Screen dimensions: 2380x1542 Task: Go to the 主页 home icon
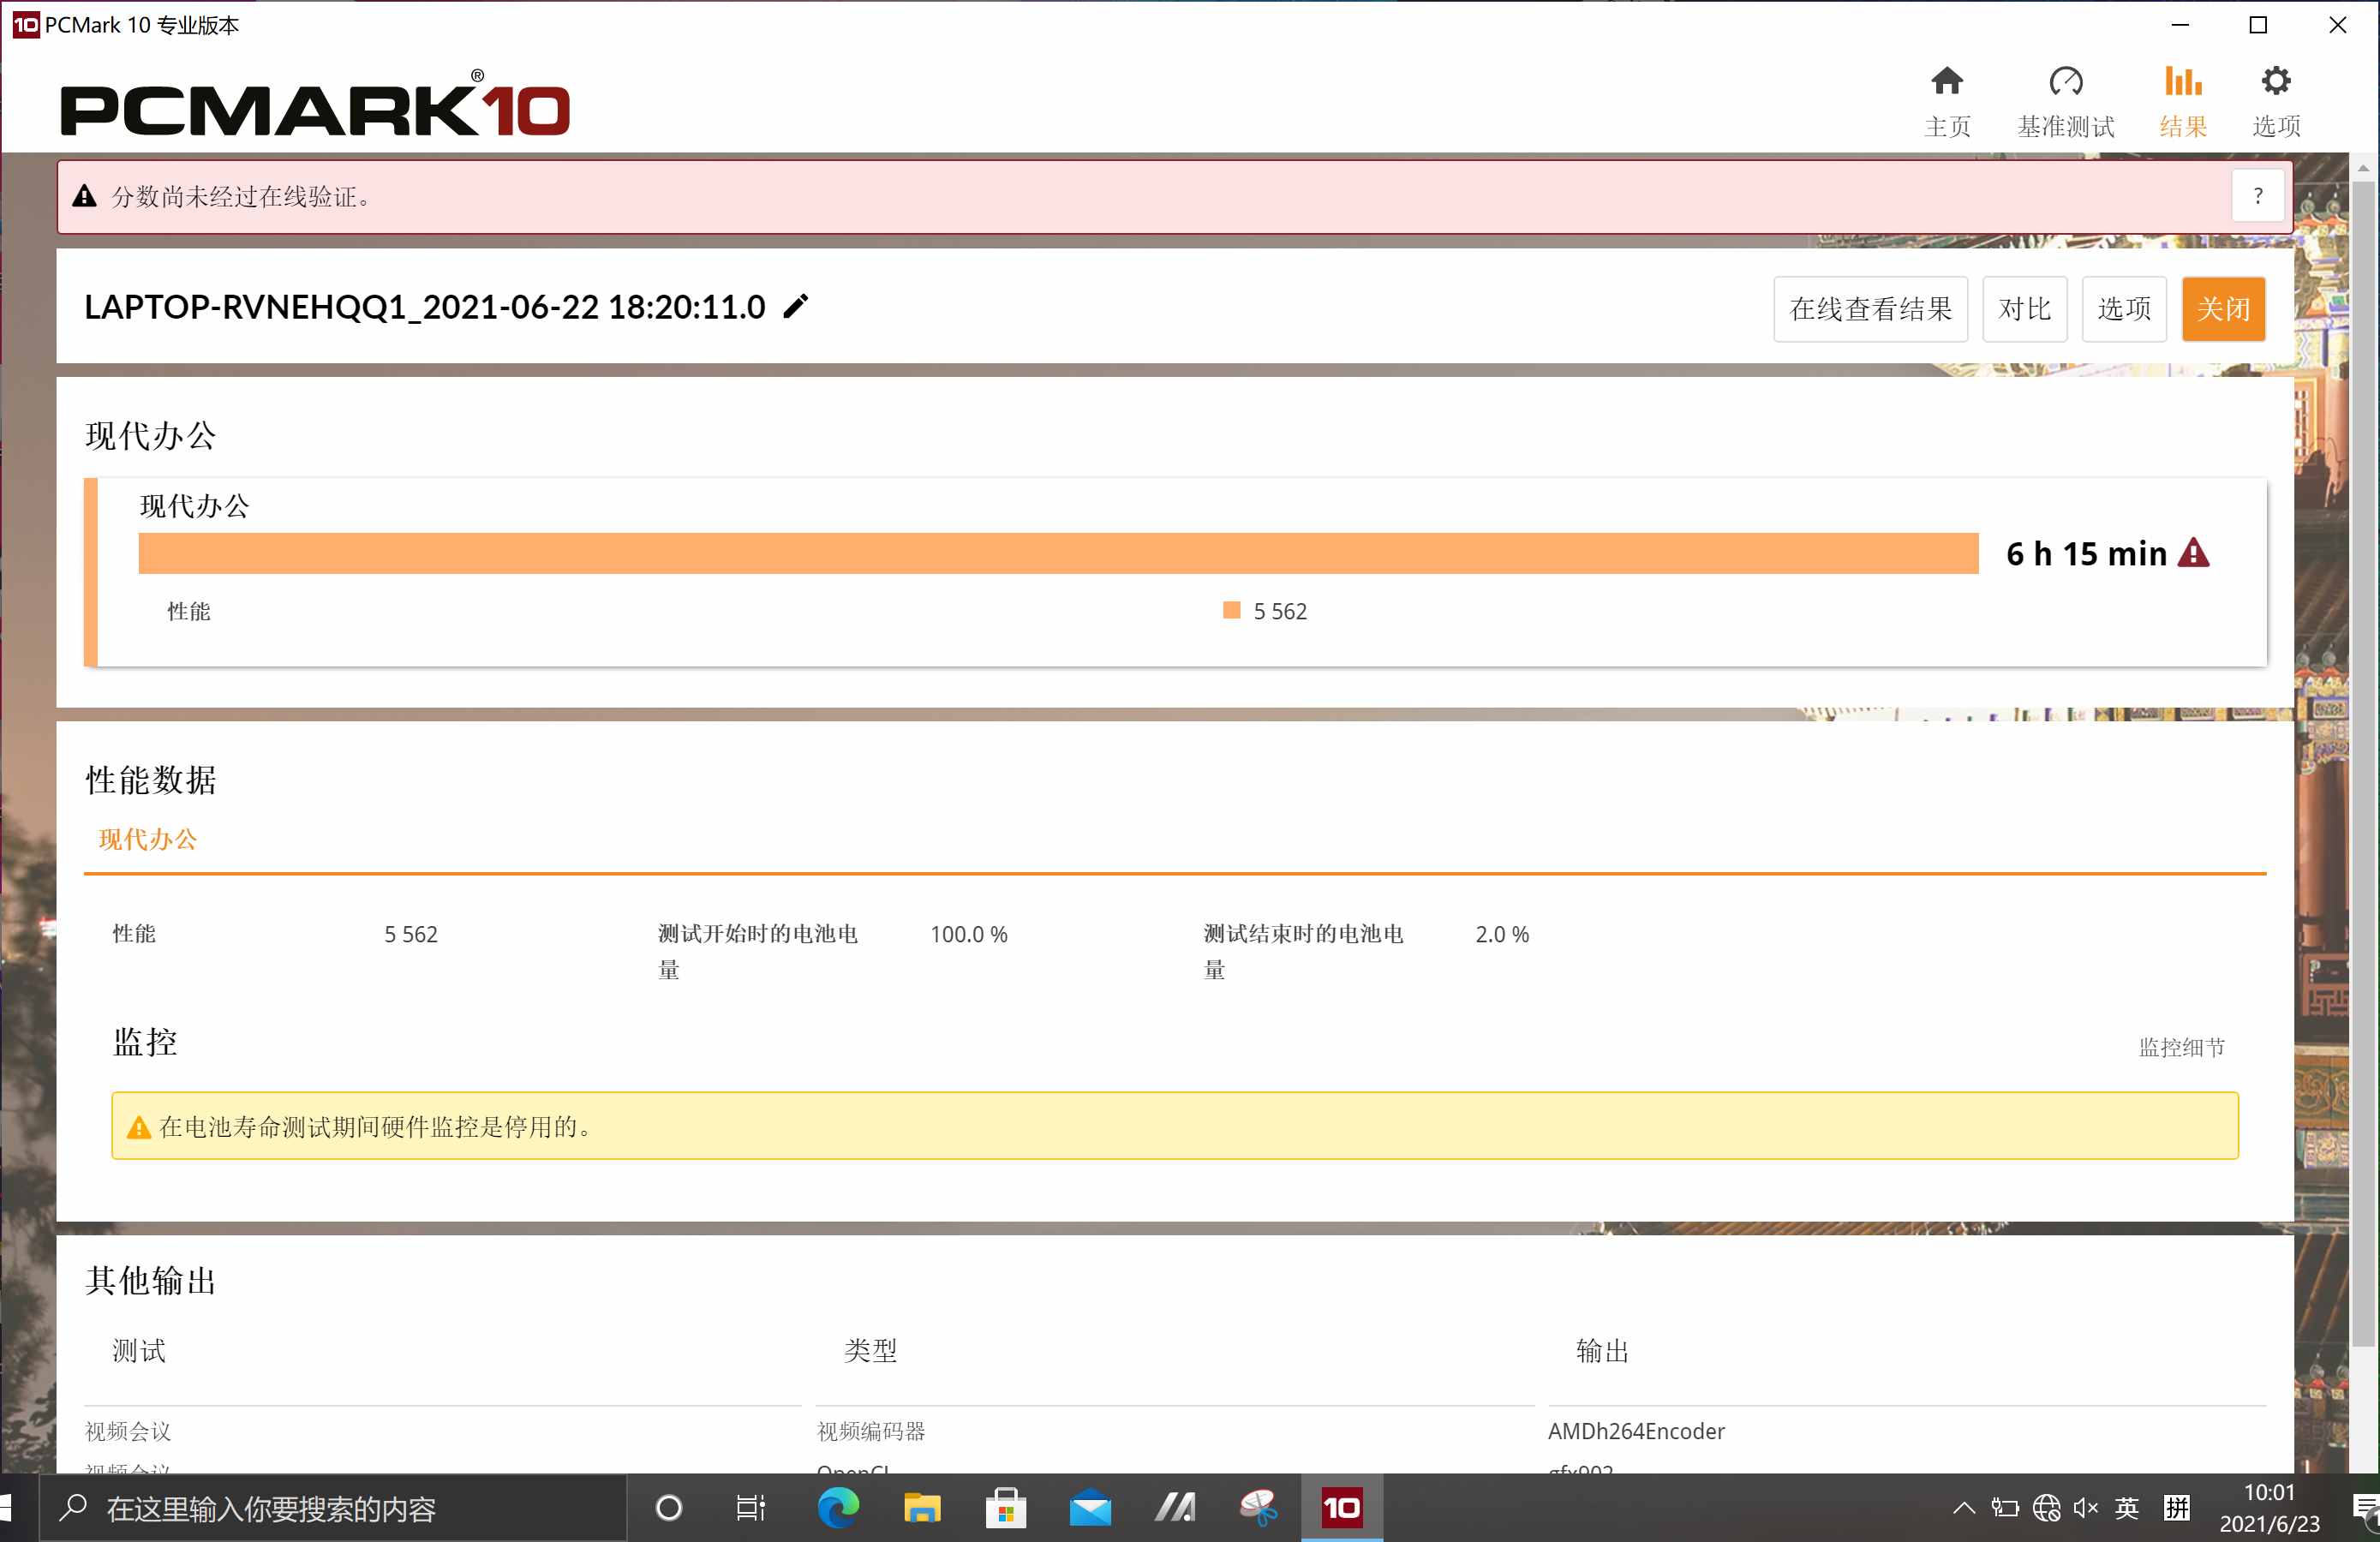click(1946, 80)
